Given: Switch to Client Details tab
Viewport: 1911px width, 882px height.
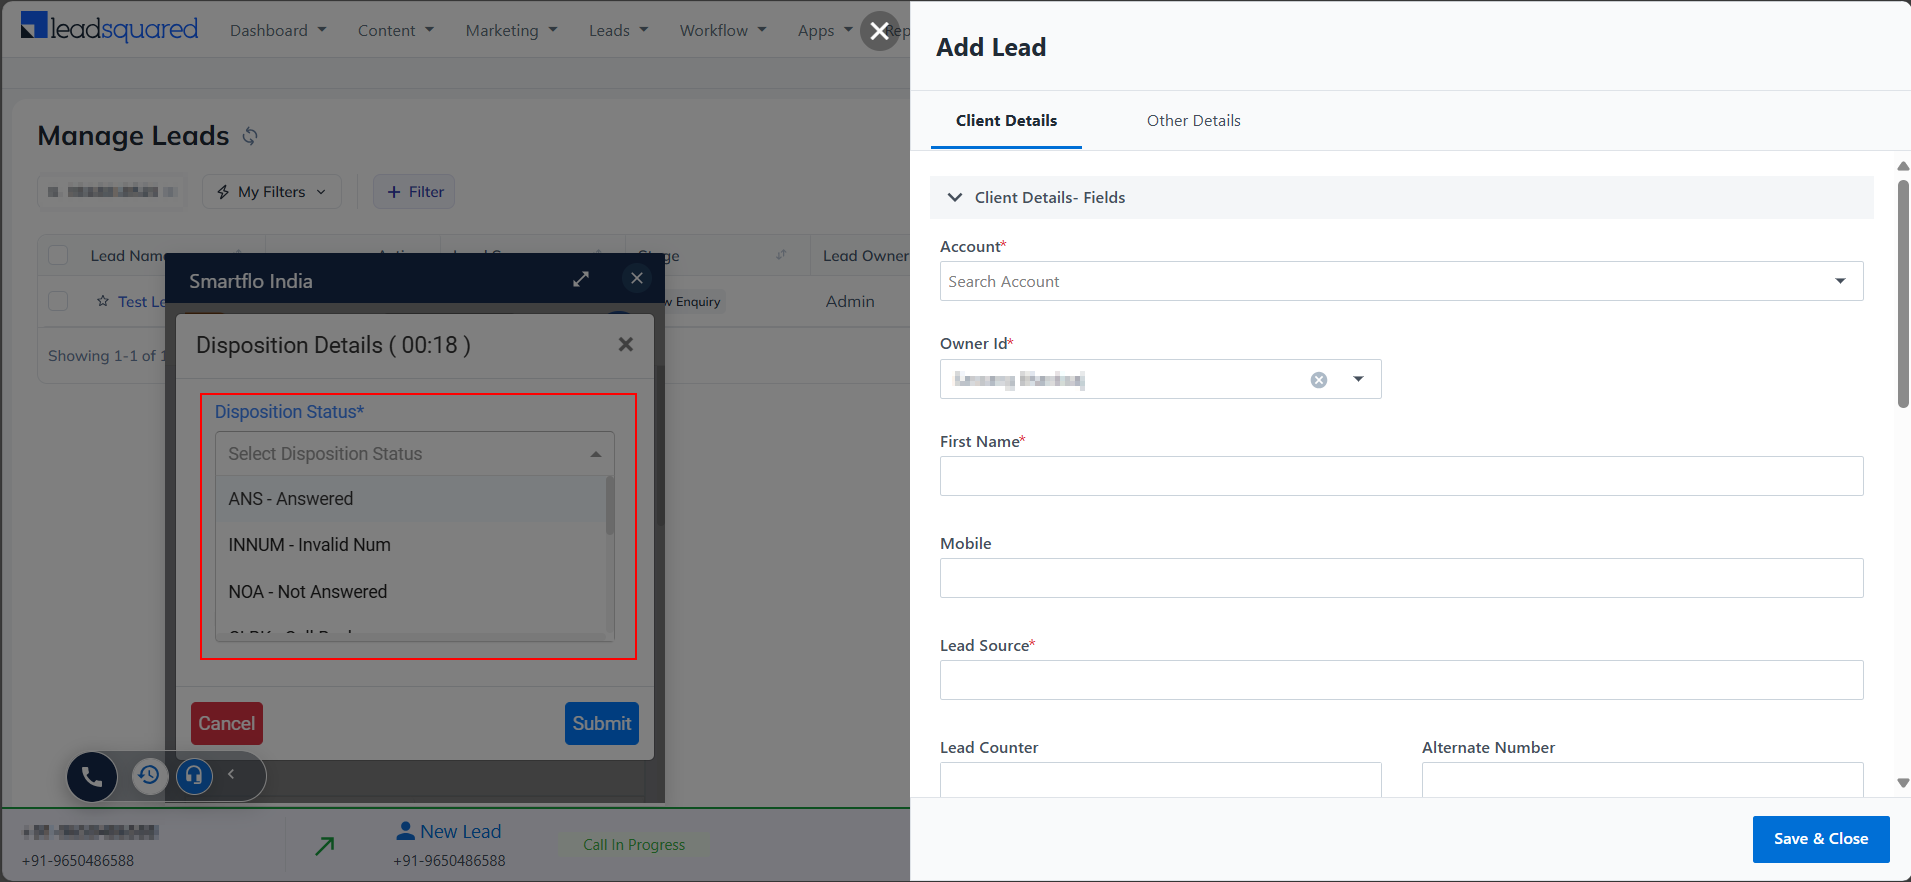Looking at the screenshot, I should [1006, 121].
